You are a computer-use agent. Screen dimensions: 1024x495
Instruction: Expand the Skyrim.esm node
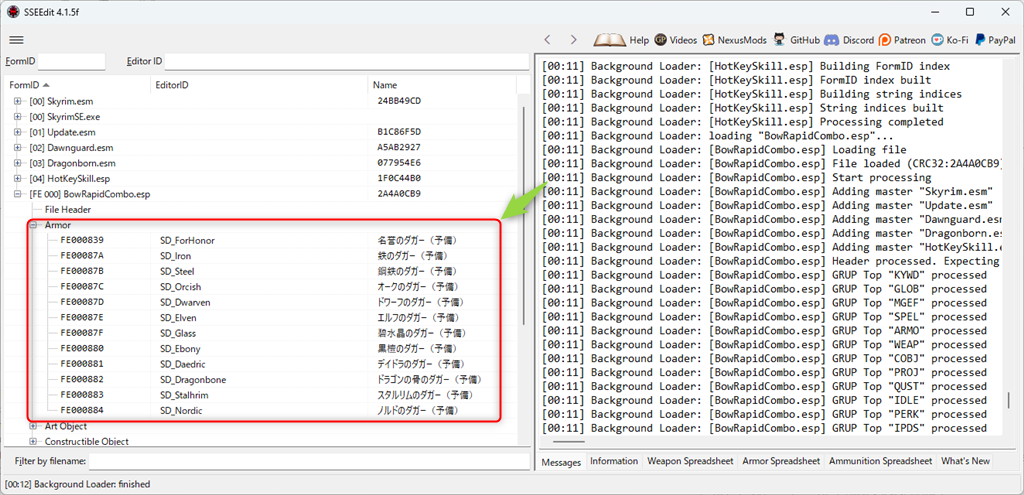coord(18,101)
